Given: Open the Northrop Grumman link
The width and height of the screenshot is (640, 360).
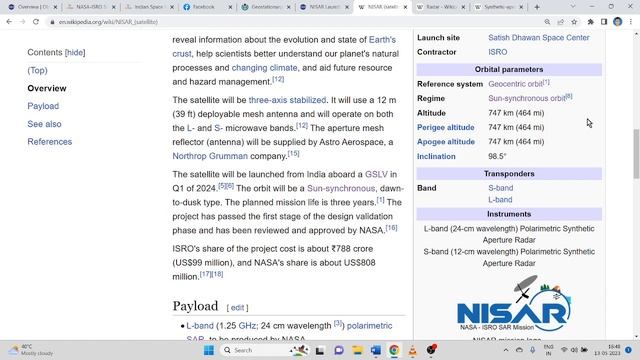Looking at the screenshot, I should tap(210, 156).
